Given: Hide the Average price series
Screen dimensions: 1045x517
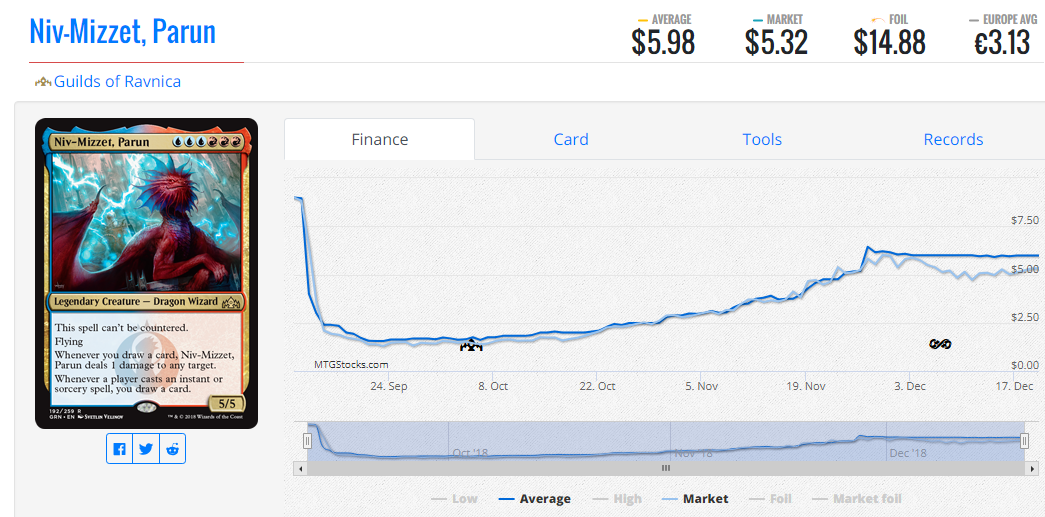Looking at the screenshot, I should point(534,498).
